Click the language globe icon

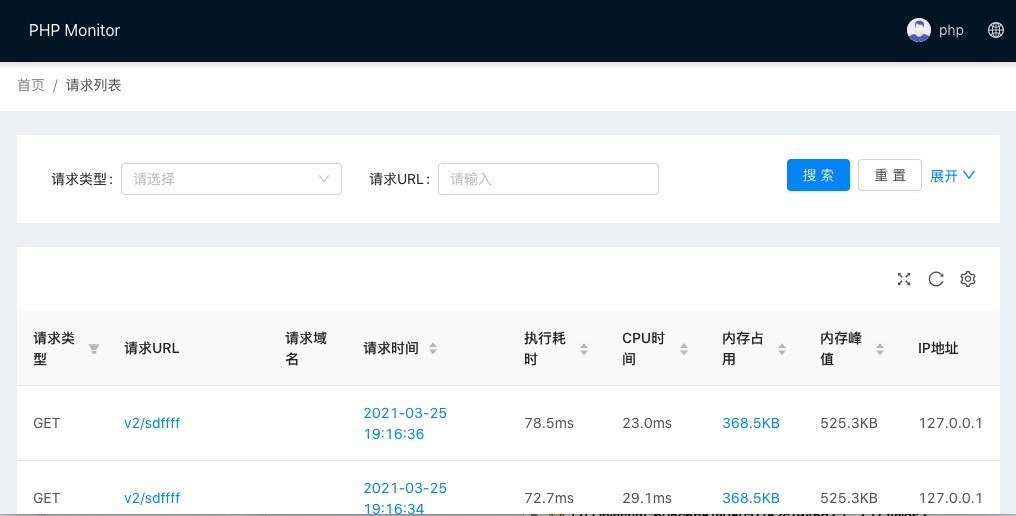click(996, 30)
